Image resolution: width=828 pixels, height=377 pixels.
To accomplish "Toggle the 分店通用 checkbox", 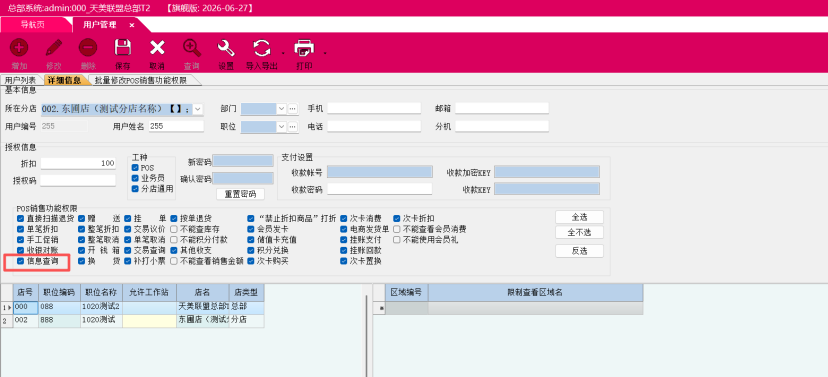I will click(135, 188).
